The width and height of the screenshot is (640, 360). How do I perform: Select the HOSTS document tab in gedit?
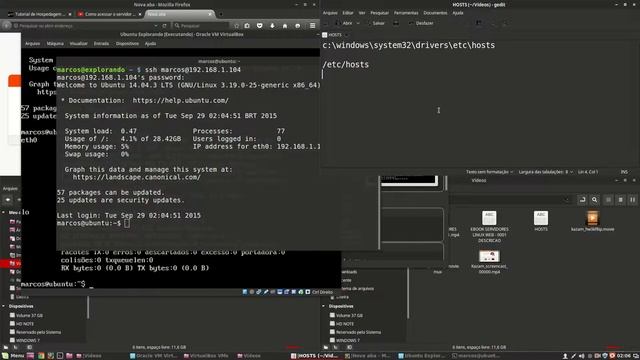335,35
